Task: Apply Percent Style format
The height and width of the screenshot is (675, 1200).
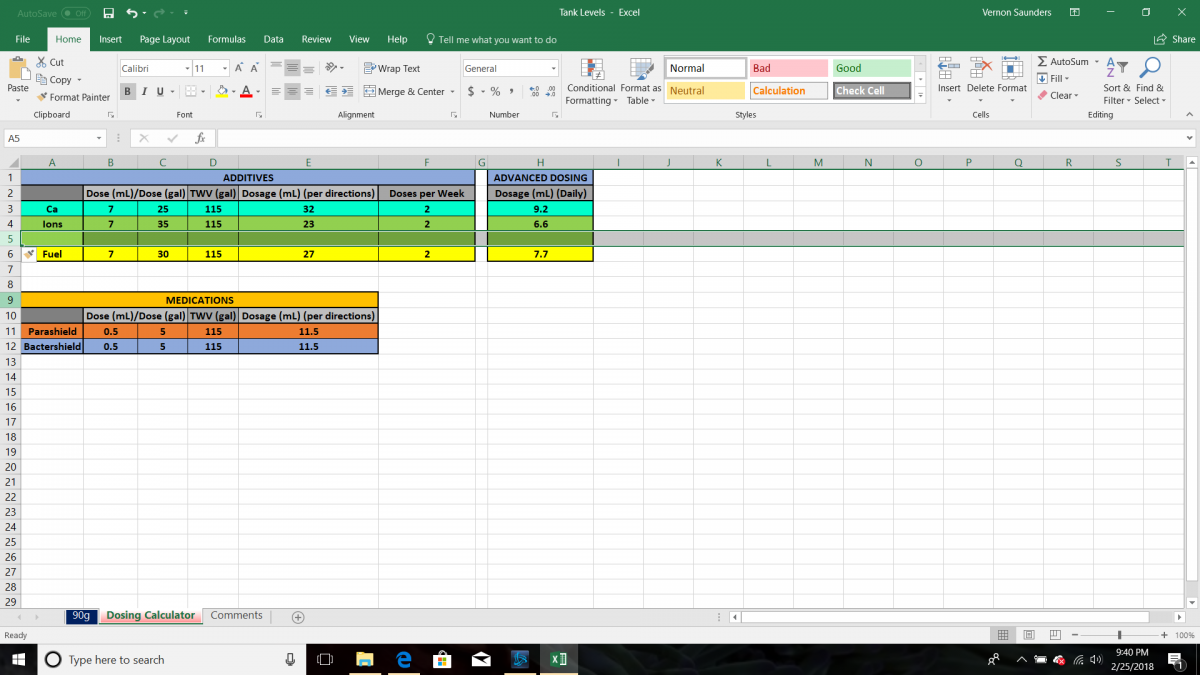Action: click(495, 91)
